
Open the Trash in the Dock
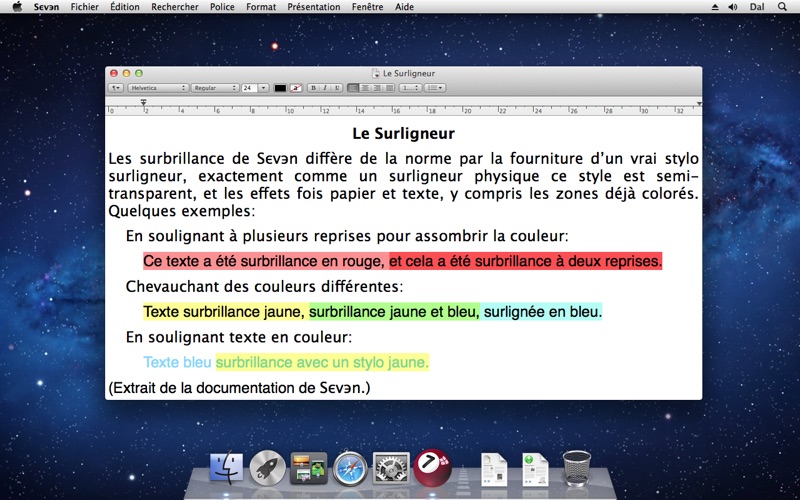point(577,467)
